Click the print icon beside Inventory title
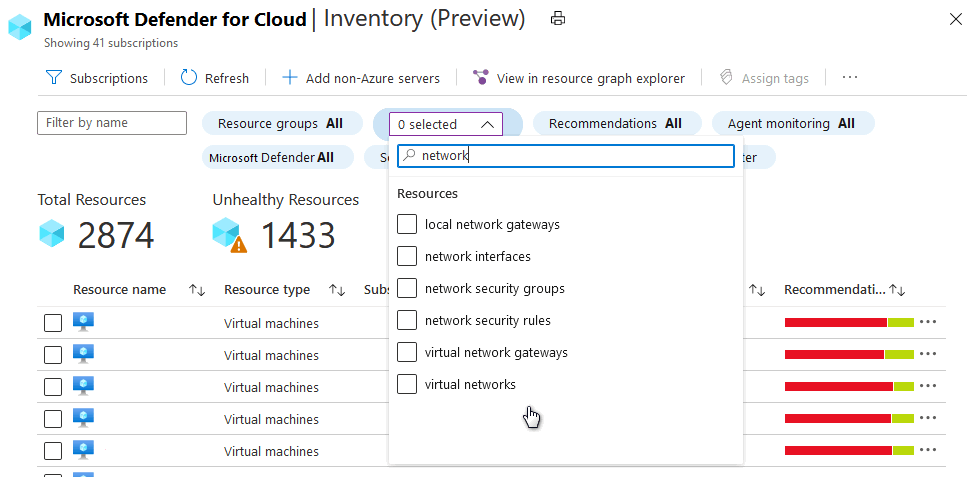The height and width of the screenshot is (477, 967). (558, 19)
